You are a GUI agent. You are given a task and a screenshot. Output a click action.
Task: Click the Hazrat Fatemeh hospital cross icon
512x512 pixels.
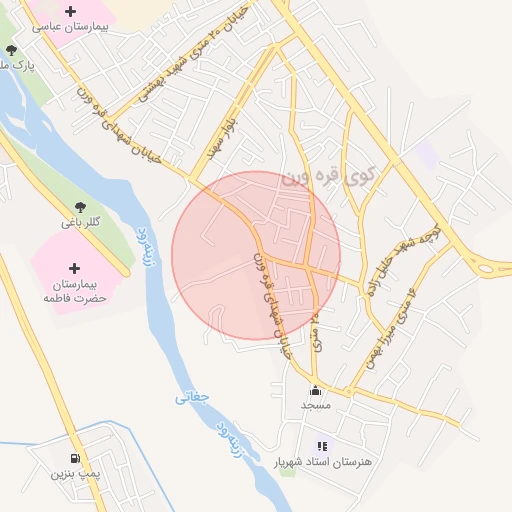click(74, 268)
